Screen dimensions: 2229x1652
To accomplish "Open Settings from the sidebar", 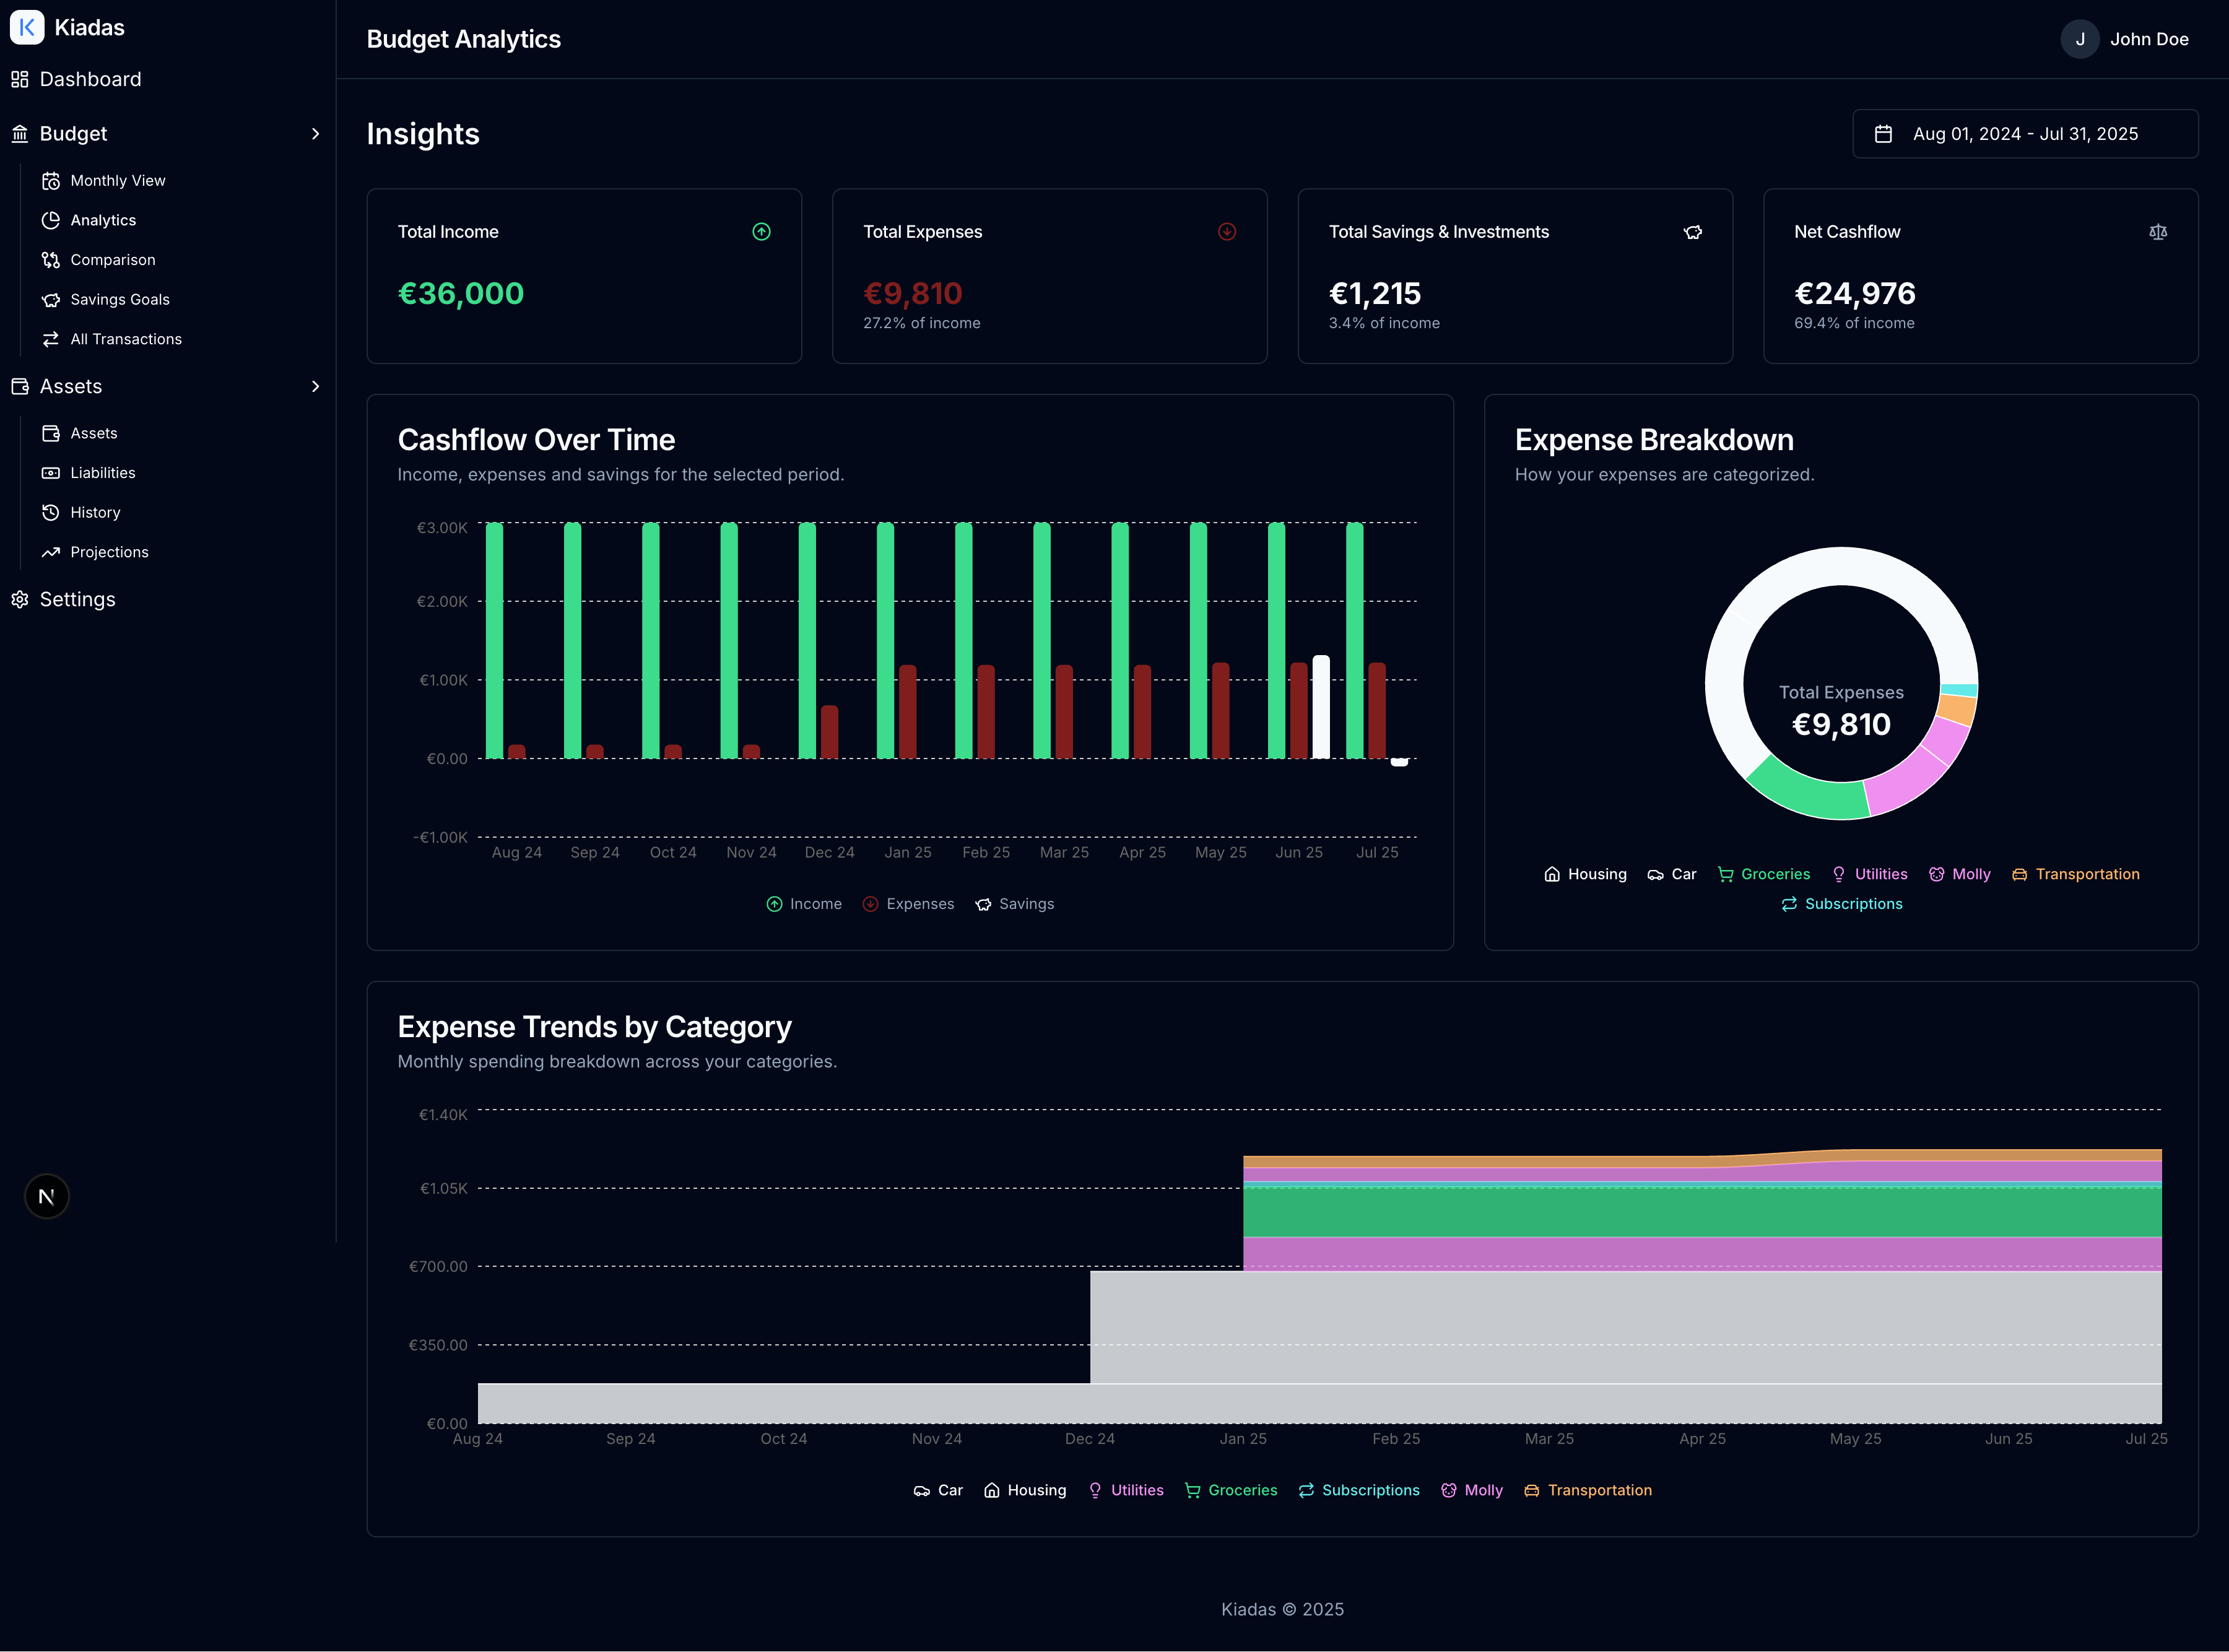I will (77, 598).
